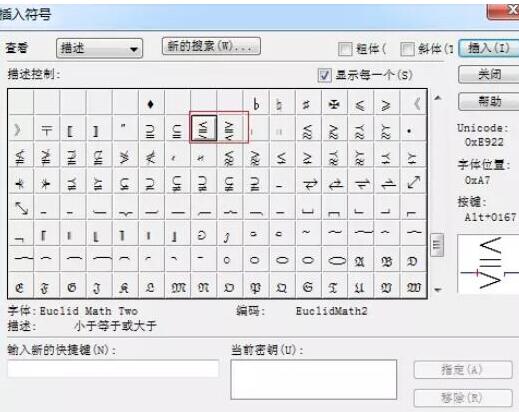This screenshot has width=519, height=412.
Task: Click the description text 小于等于或大于
Action: coord(115,326)
